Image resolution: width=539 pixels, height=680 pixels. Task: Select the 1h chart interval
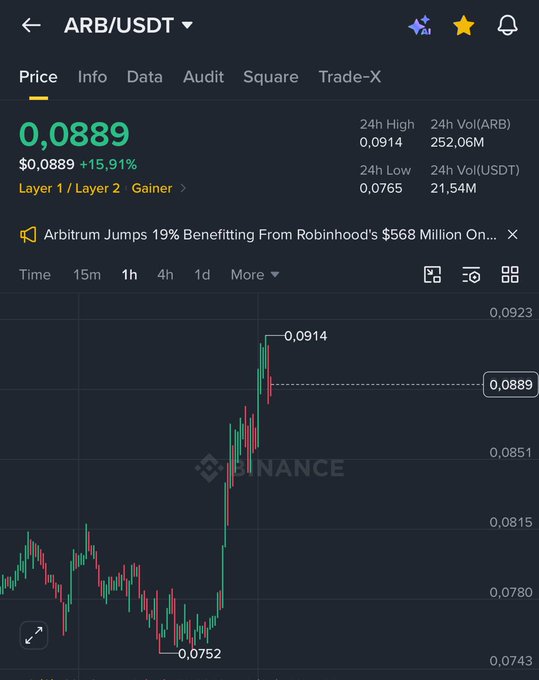point(129,275)
